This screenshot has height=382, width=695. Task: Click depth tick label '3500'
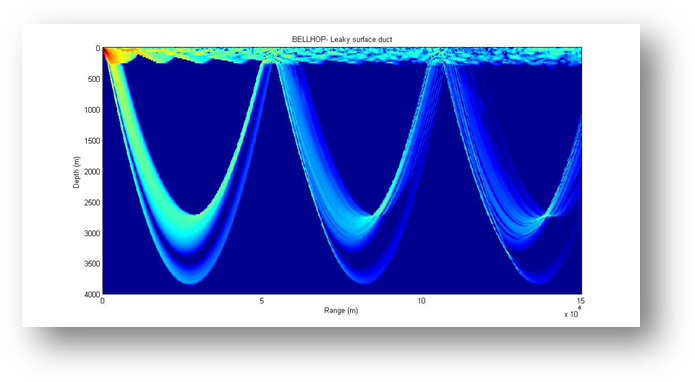pos(92,264)
